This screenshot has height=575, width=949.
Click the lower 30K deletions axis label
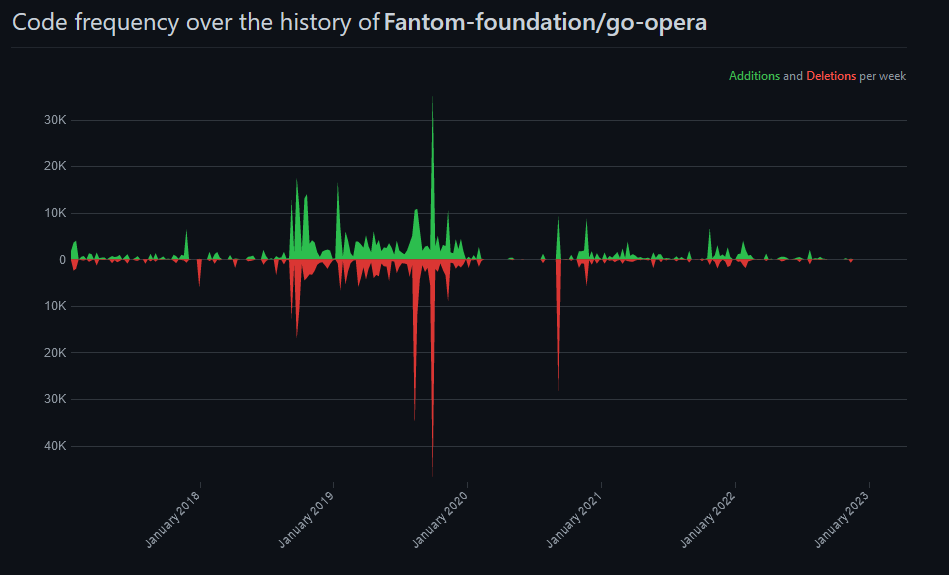tap(55, 399)
